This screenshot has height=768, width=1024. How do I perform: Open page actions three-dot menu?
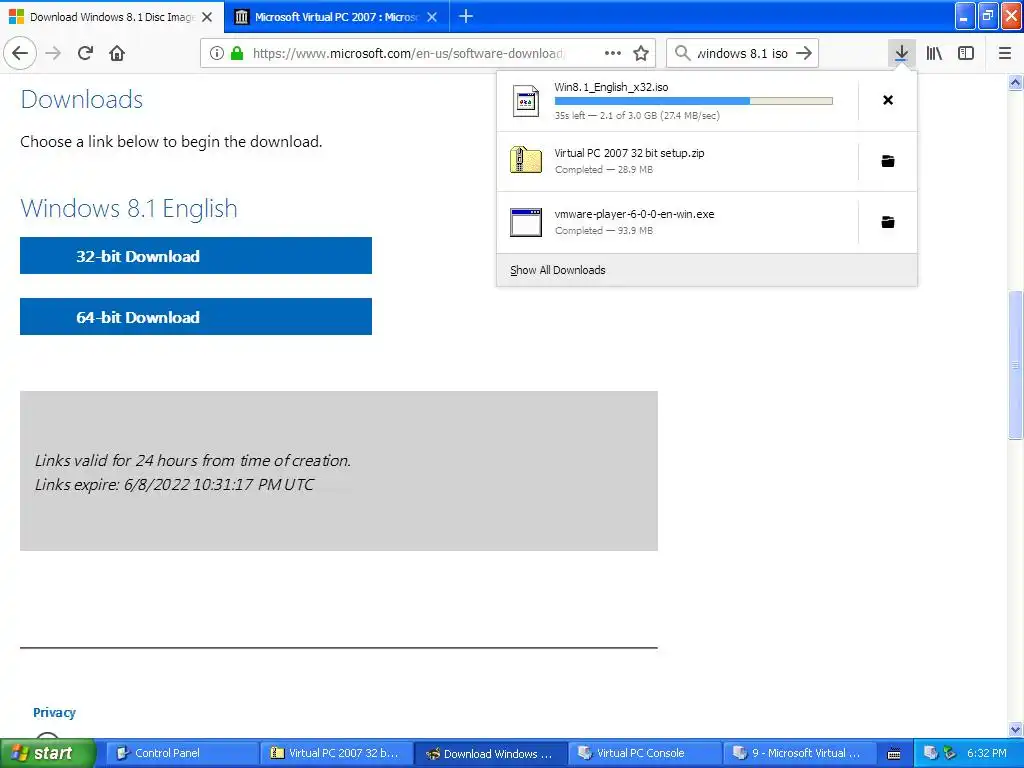[x=613, y=53]
